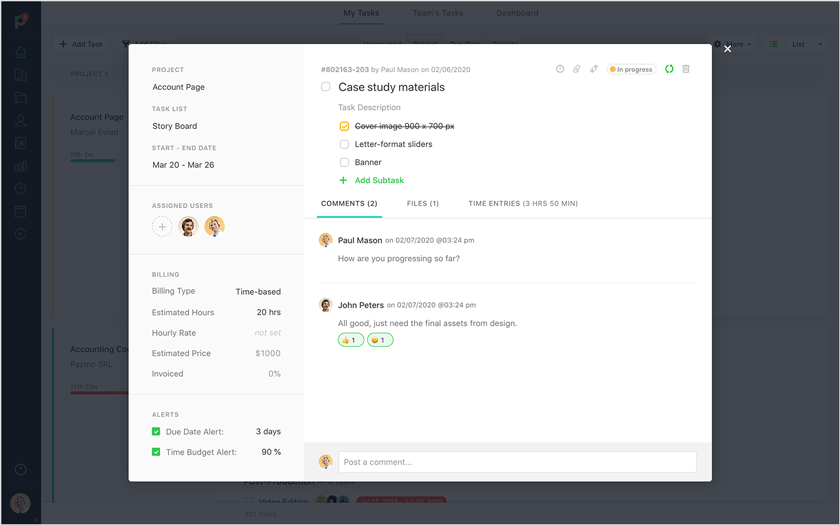Click the Add Subtask link
The width and height of the screenshot is (840, 525).
(379, 180)
